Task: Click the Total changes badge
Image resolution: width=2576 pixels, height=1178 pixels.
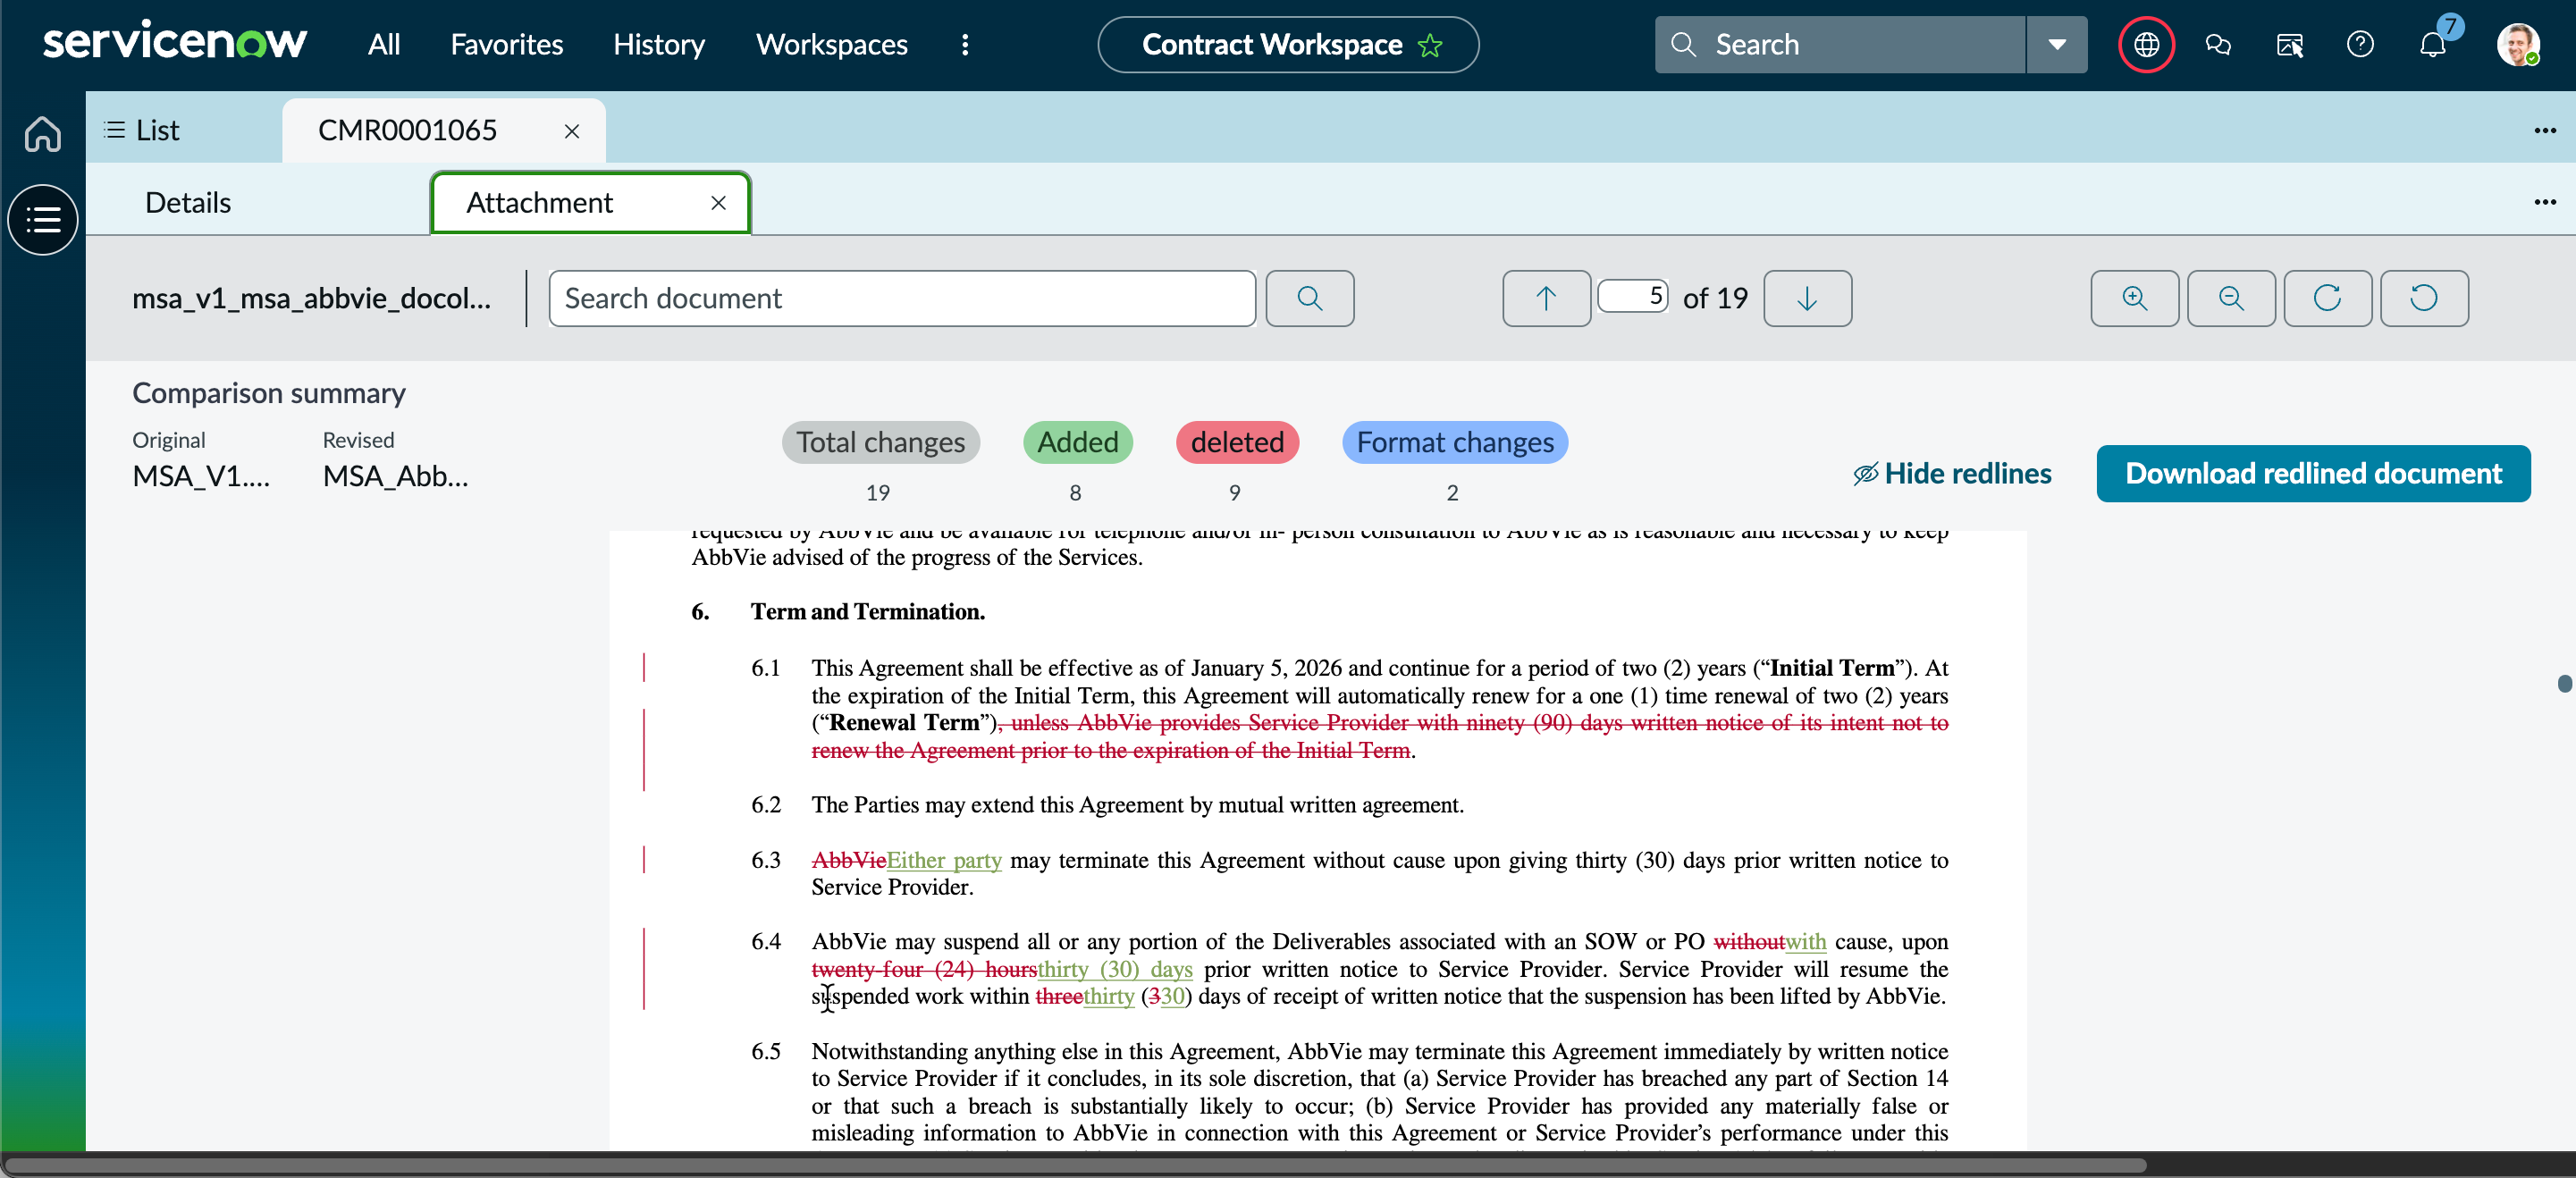Action: coord(880,442)
